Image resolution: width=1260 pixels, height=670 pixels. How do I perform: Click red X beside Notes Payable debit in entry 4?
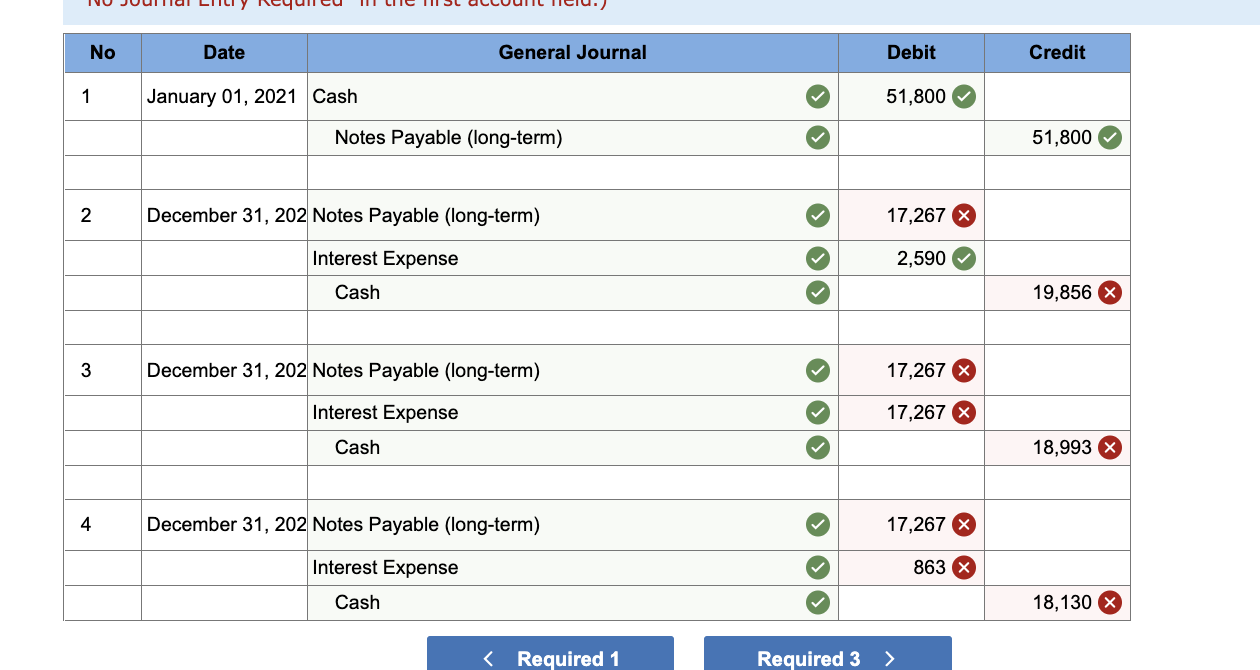[x=963, y=525]
